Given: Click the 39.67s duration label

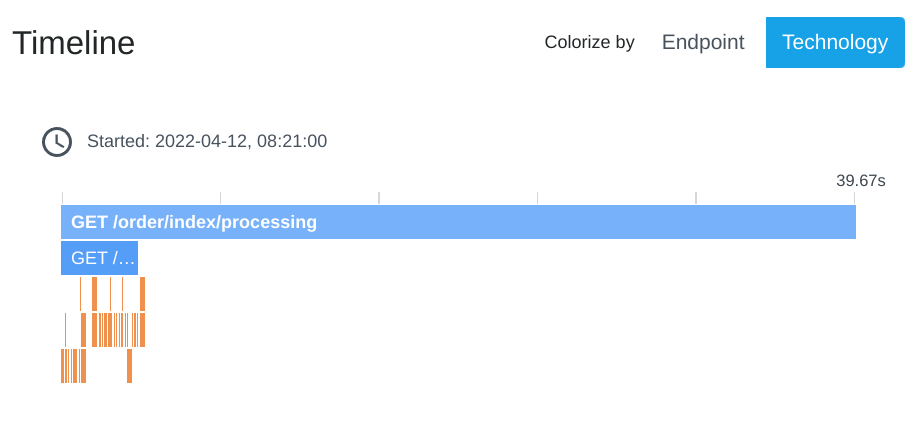Looking at the screenshot, I should (x=860, y=181).
